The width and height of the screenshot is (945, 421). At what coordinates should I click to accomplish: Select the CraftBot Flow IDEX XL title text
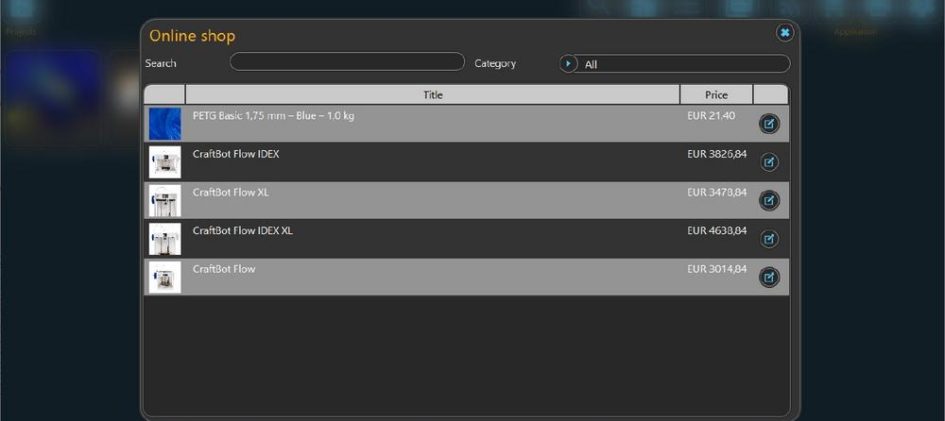242,231
